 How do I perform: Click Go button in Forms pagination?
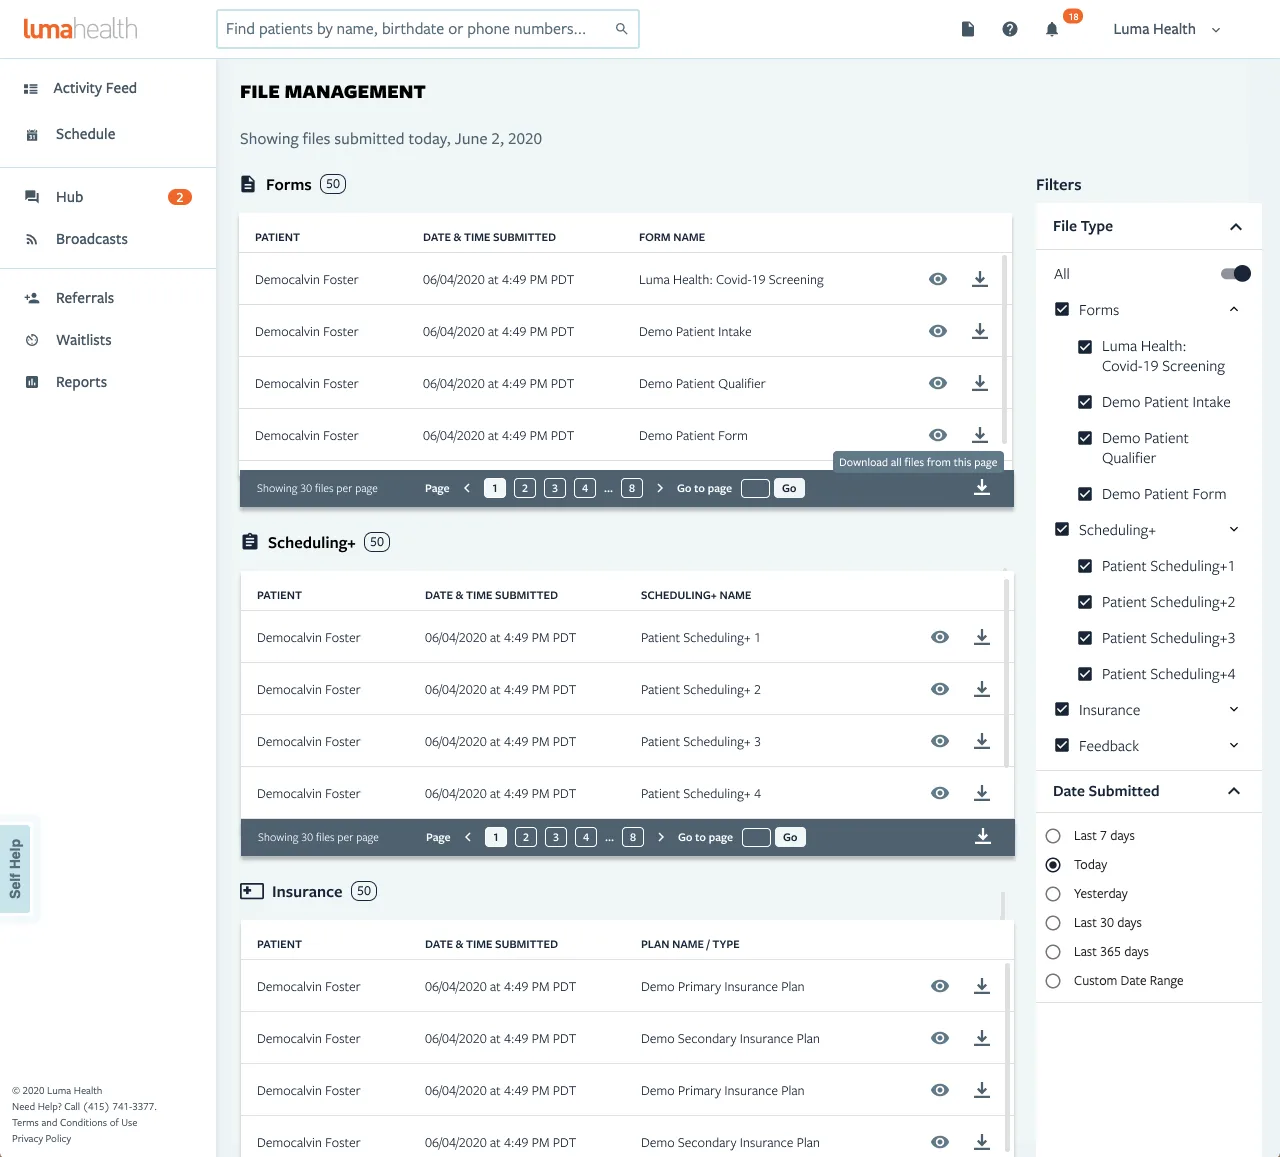(x=789, y=488)
